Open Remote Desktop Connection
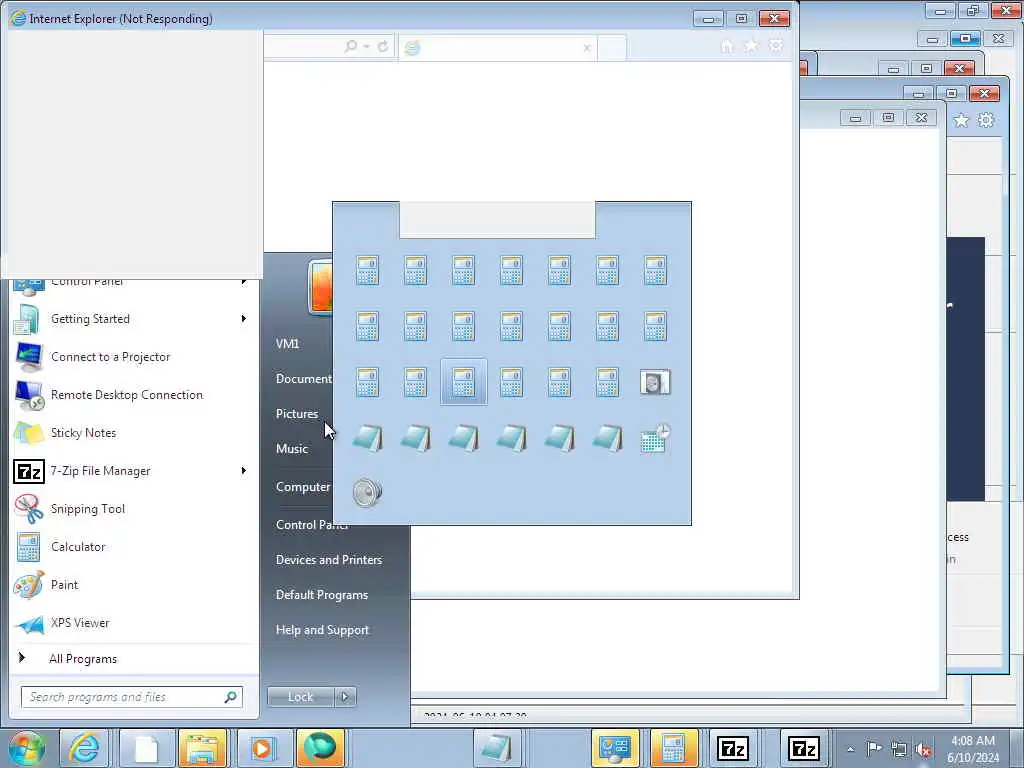This screenshot has height=768, width=1024. coord(127,394)
